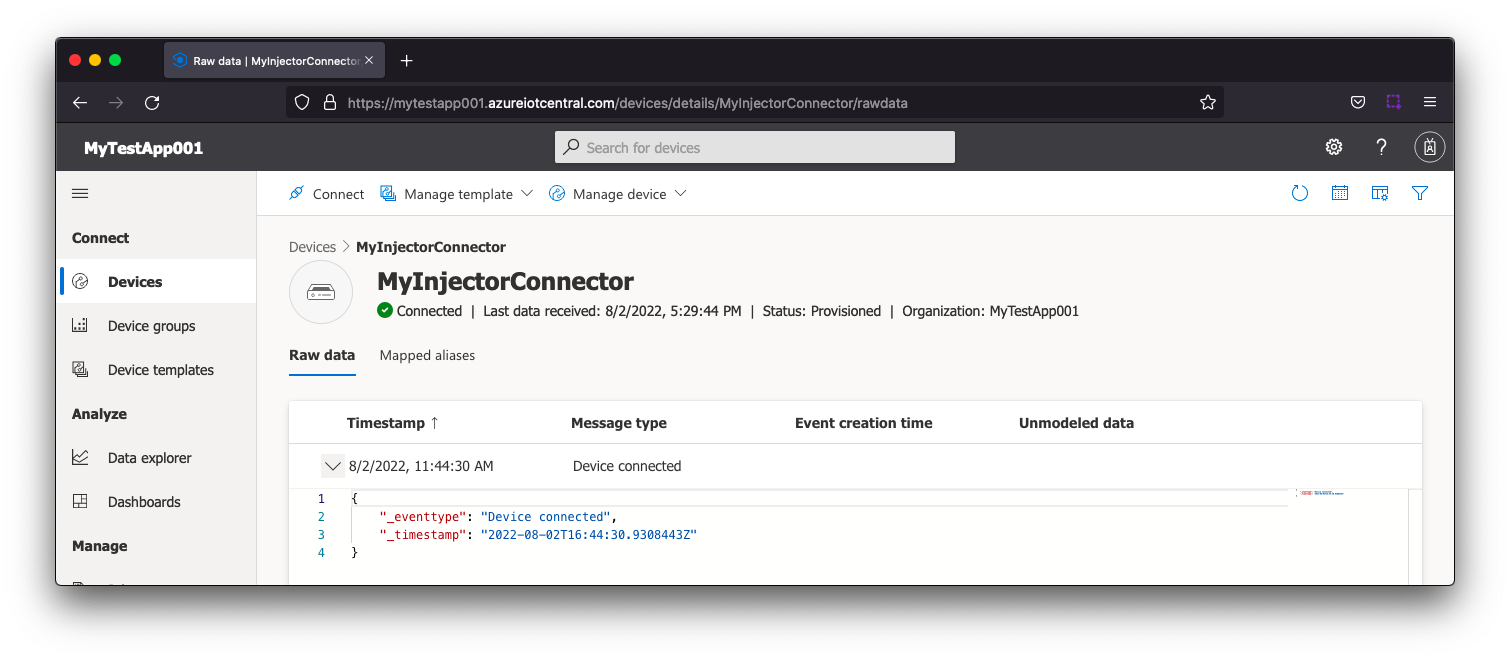The height and width of the screenshot is (659, 1510).
Task: Open application settings gear icon
Action: pyautogui.click(x=1333, y=148)
